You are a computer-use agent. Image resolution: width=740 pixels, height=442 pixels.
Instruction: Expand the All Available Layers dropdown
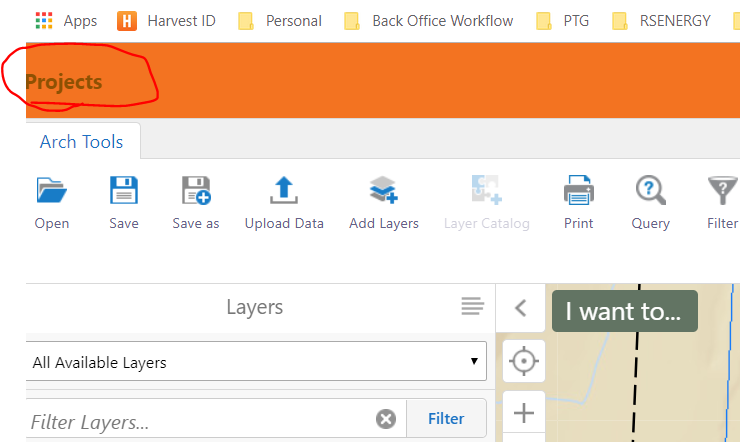[256, 361]
